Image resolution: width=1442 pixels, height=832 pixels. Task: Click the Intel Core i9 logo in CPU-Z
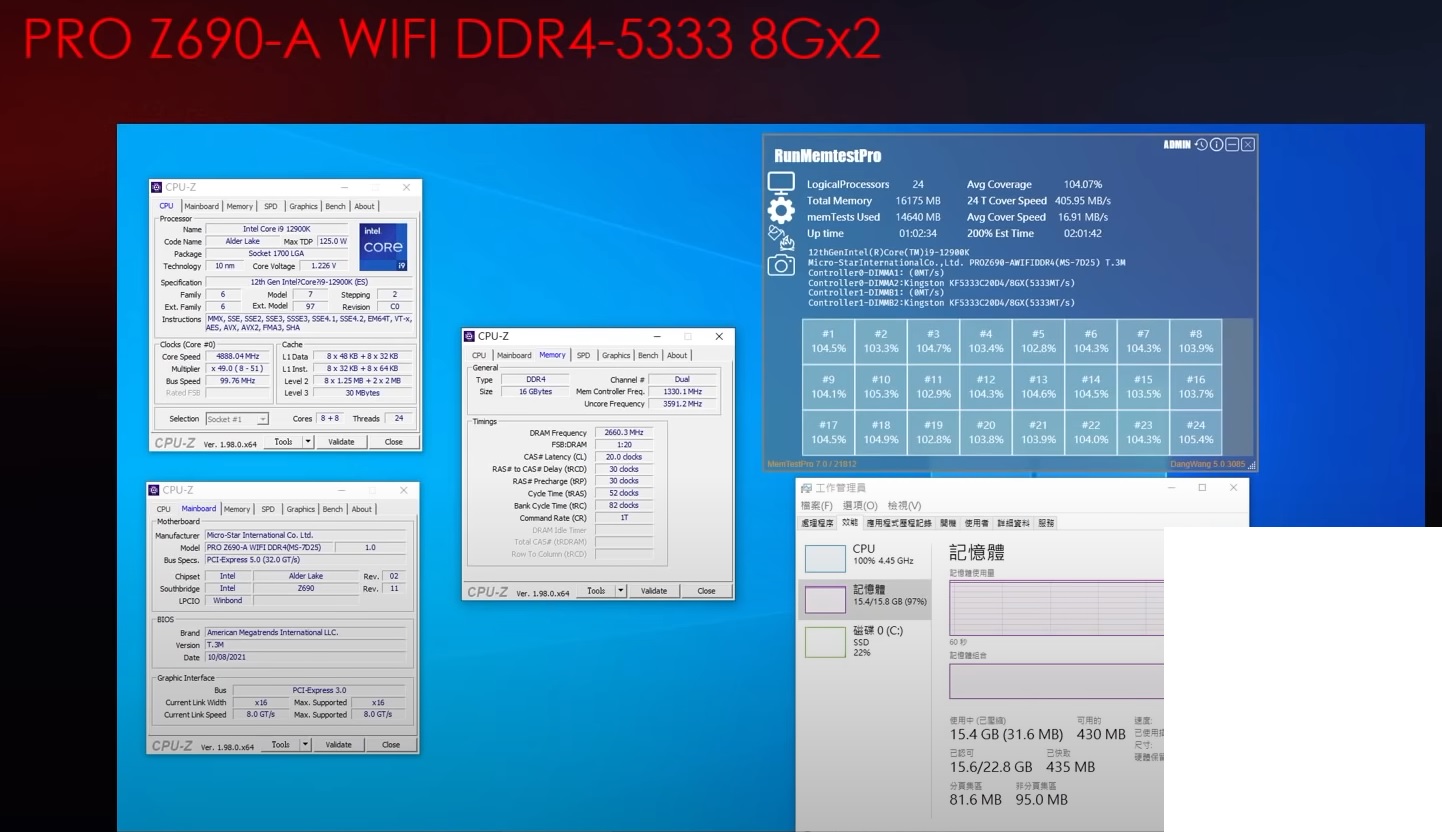383,246
